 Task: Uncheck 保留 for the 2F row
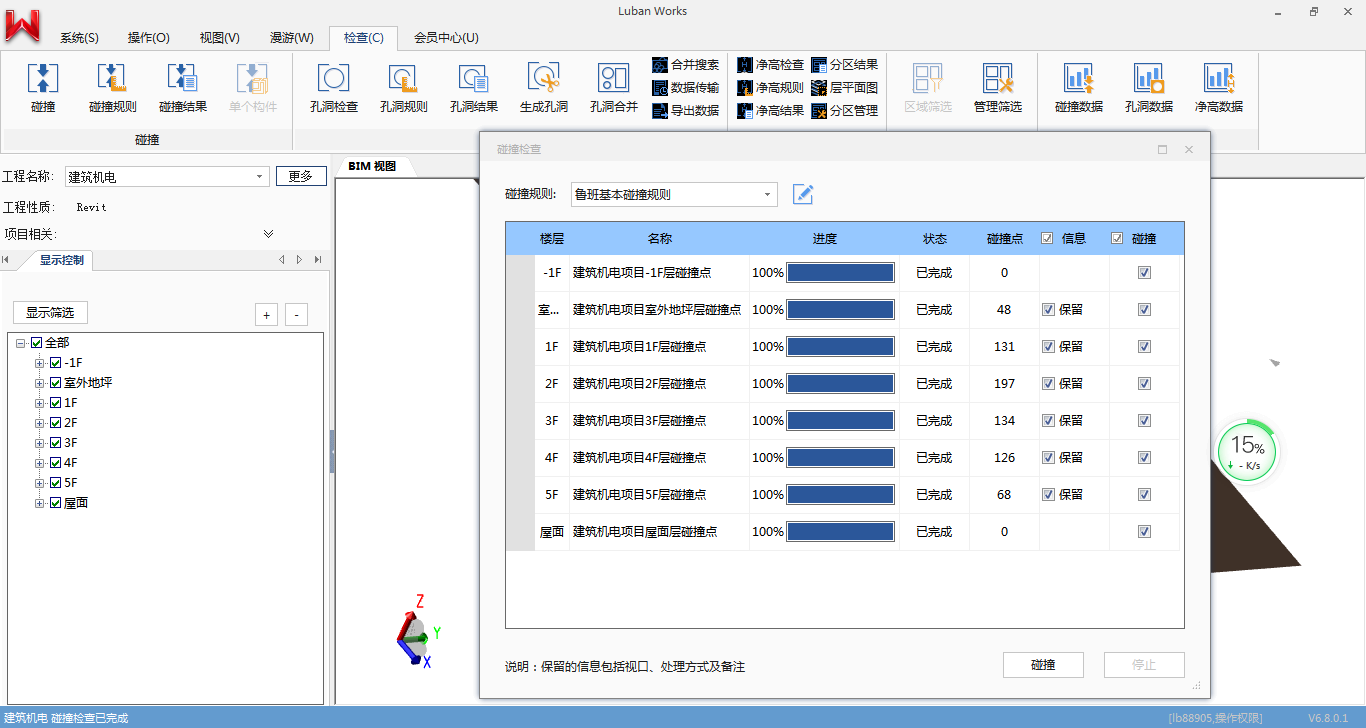tap(1048, 384)
